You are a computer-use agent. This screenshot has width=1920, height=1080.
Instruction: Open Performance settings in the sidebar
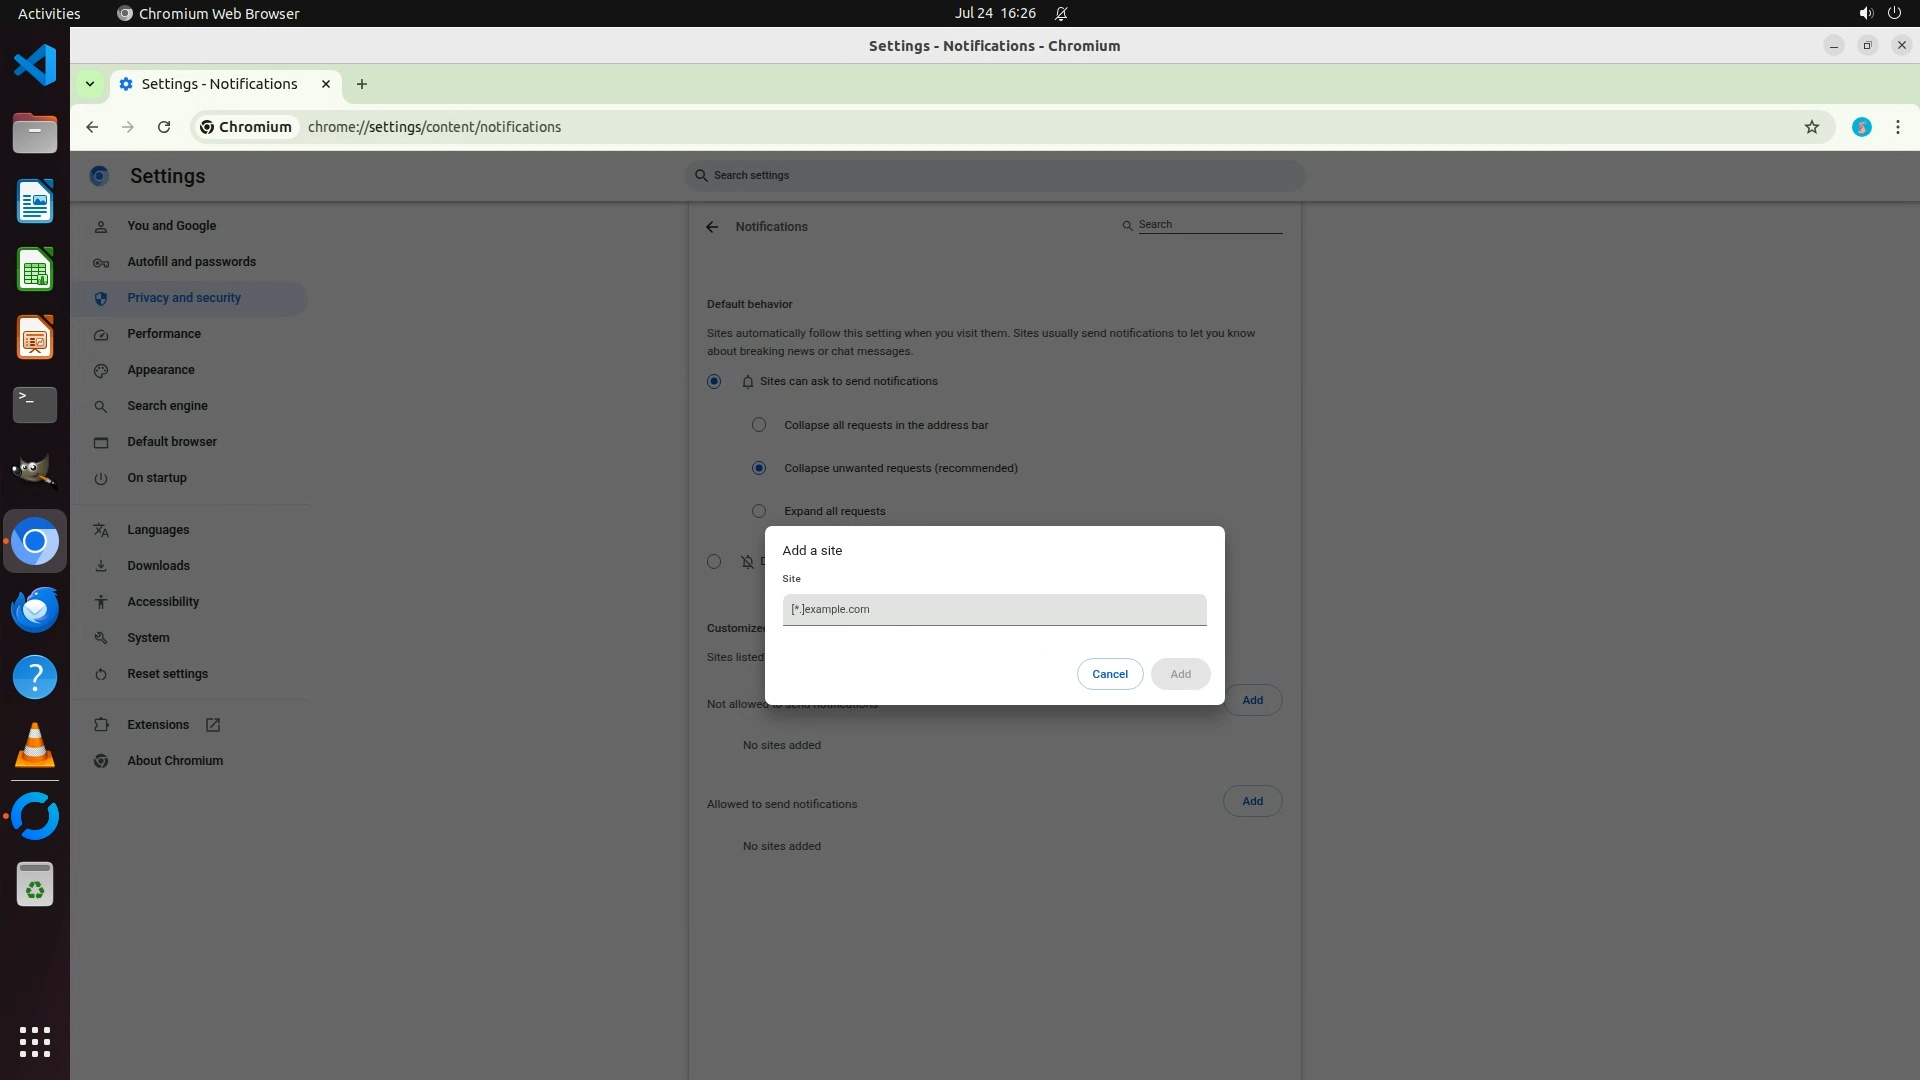point(163,334)
